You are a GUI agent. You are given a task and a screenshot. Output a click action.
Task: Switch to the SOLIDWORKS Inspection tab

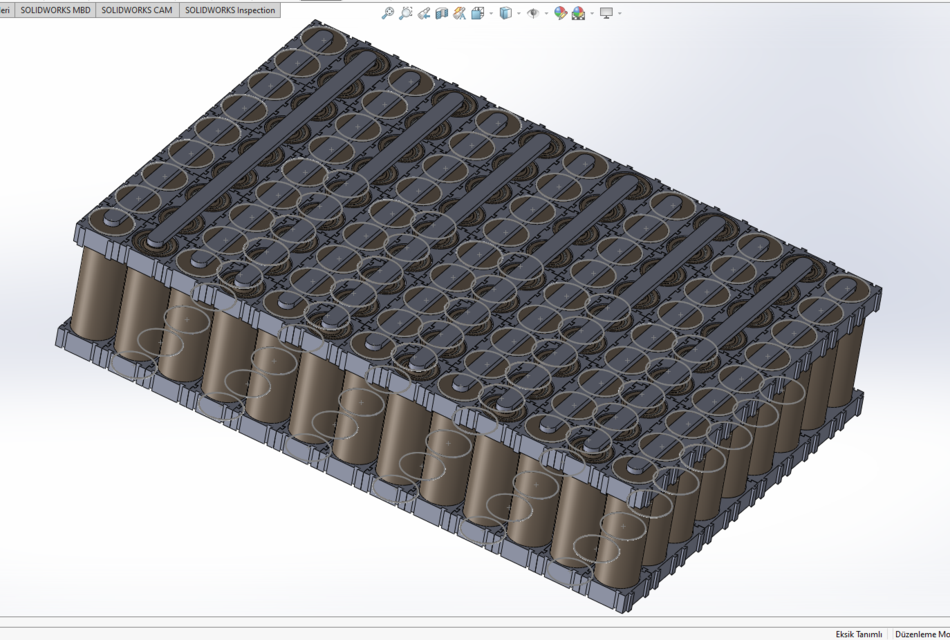[x=227, y=9]
